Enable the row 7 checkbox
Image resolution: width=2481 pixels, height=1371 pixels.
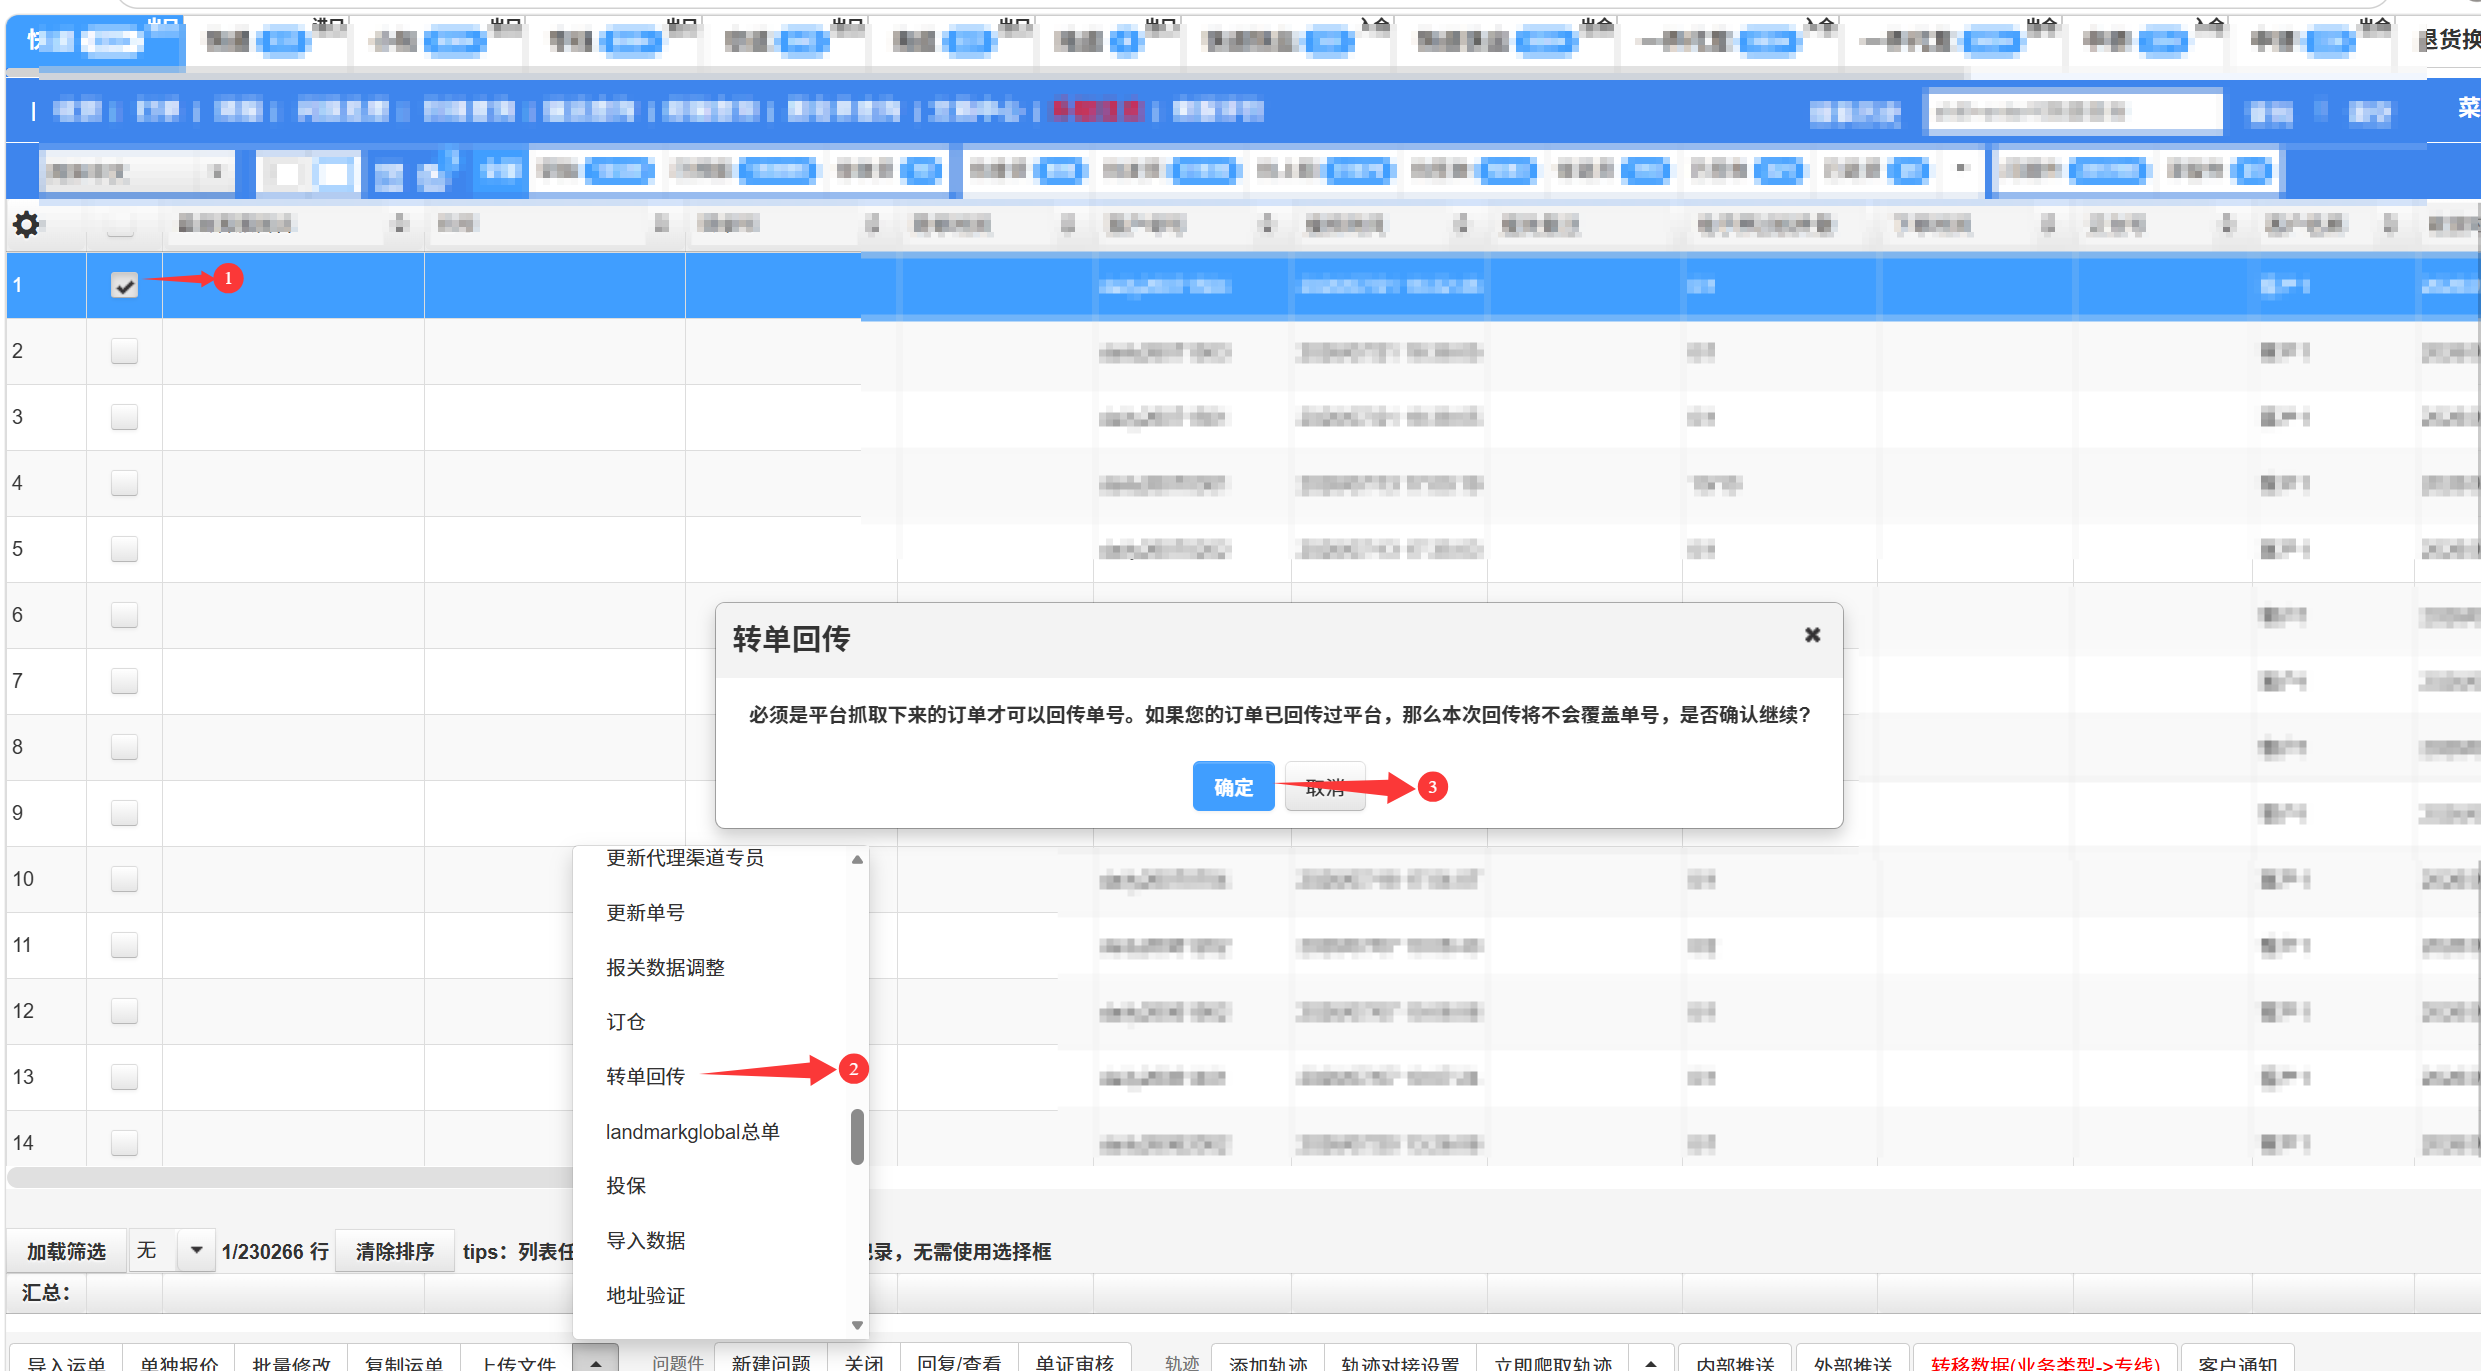point(124,681)
